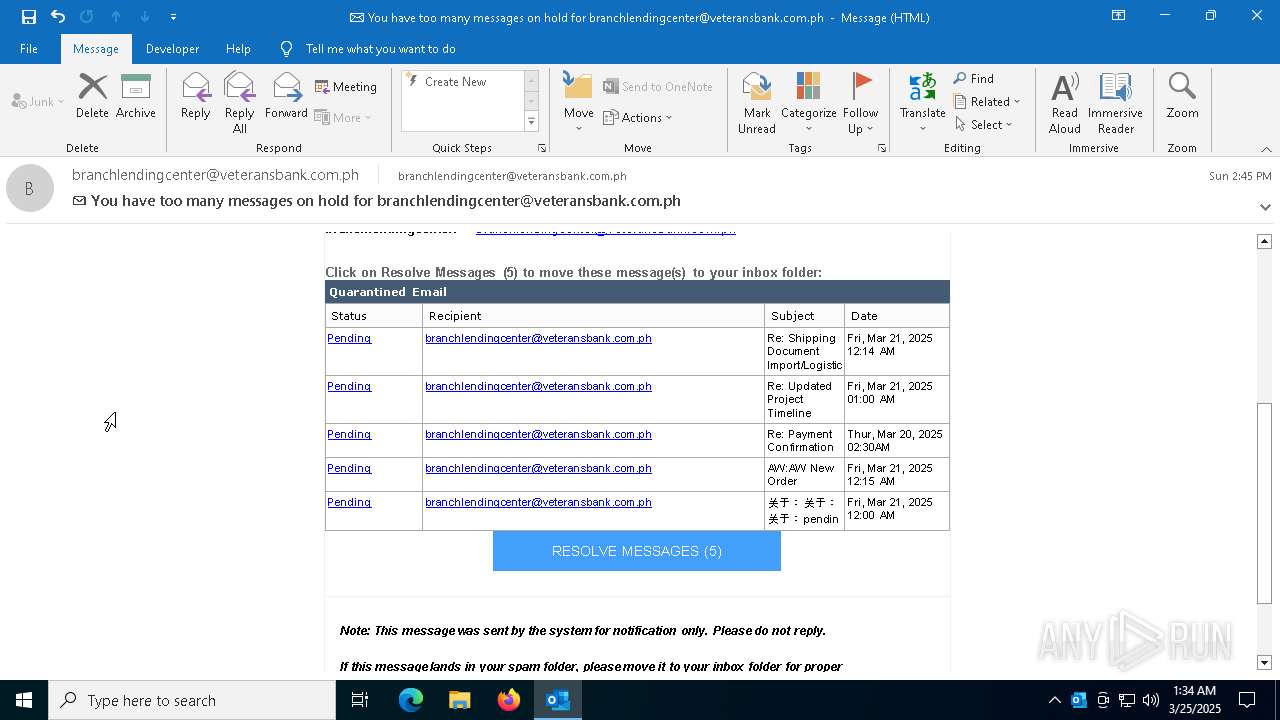Screen dimensions: 1280x720
Task: Reply to the sender
Action: [195, 96]
